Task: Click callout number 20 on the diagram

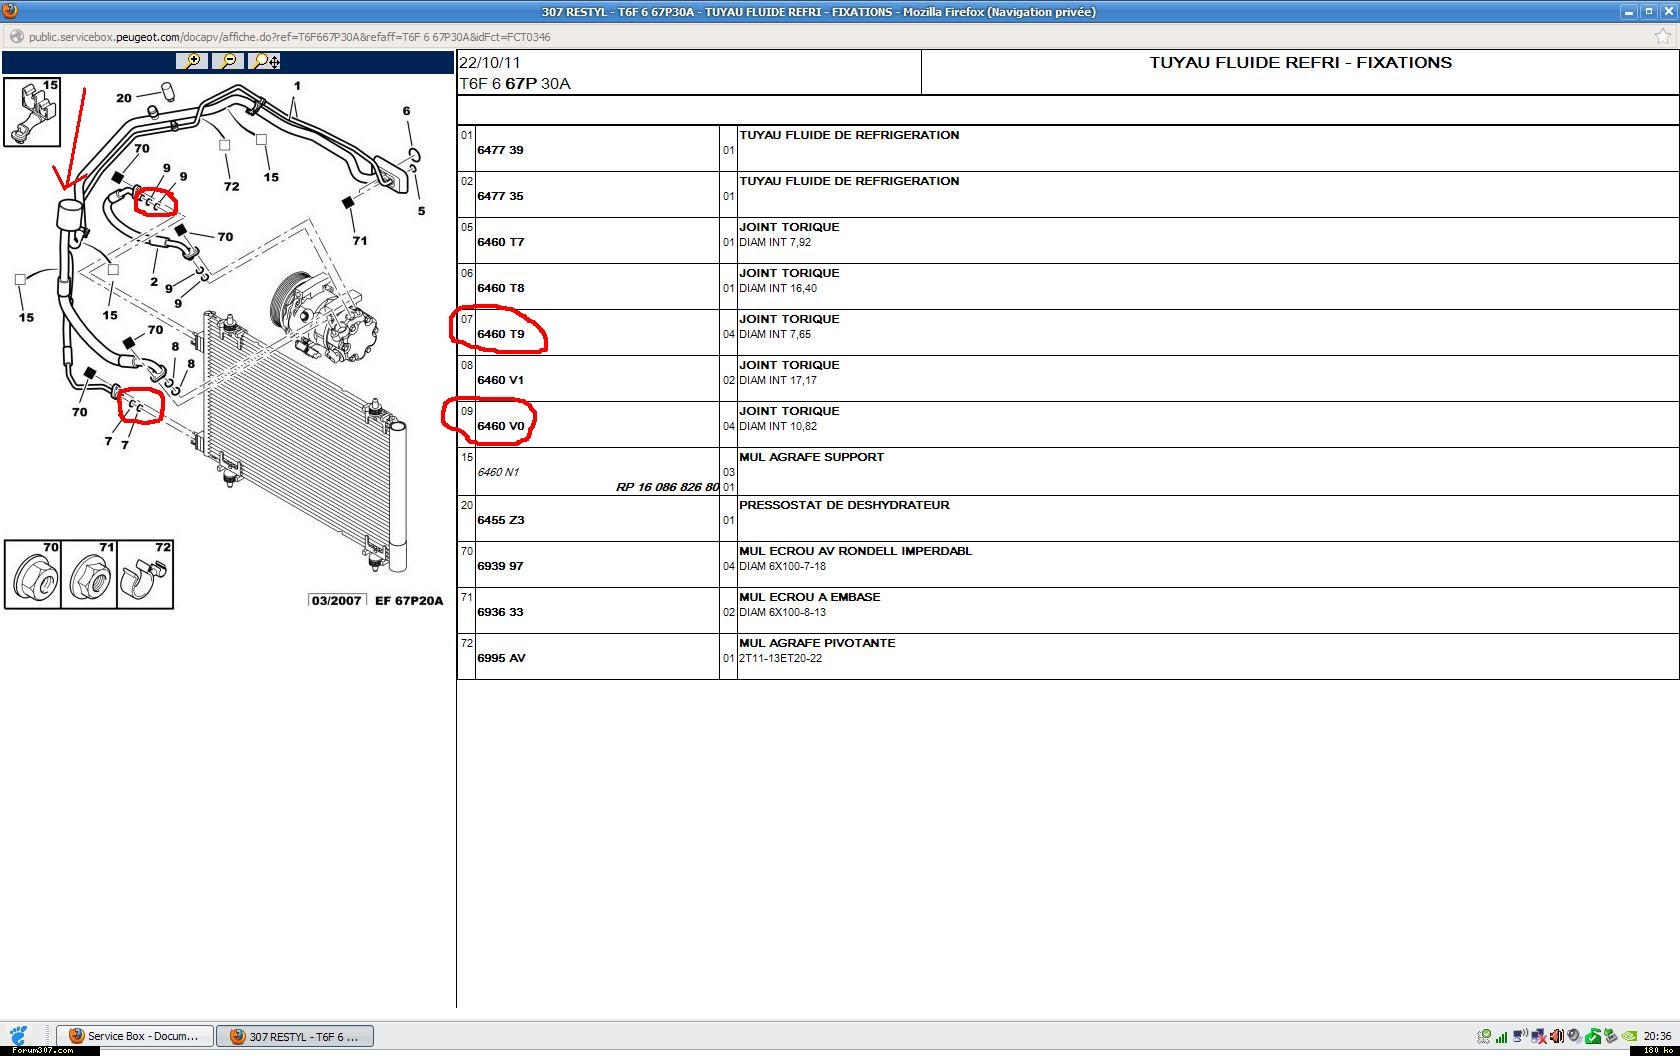Action: click(x=124, y=98)
